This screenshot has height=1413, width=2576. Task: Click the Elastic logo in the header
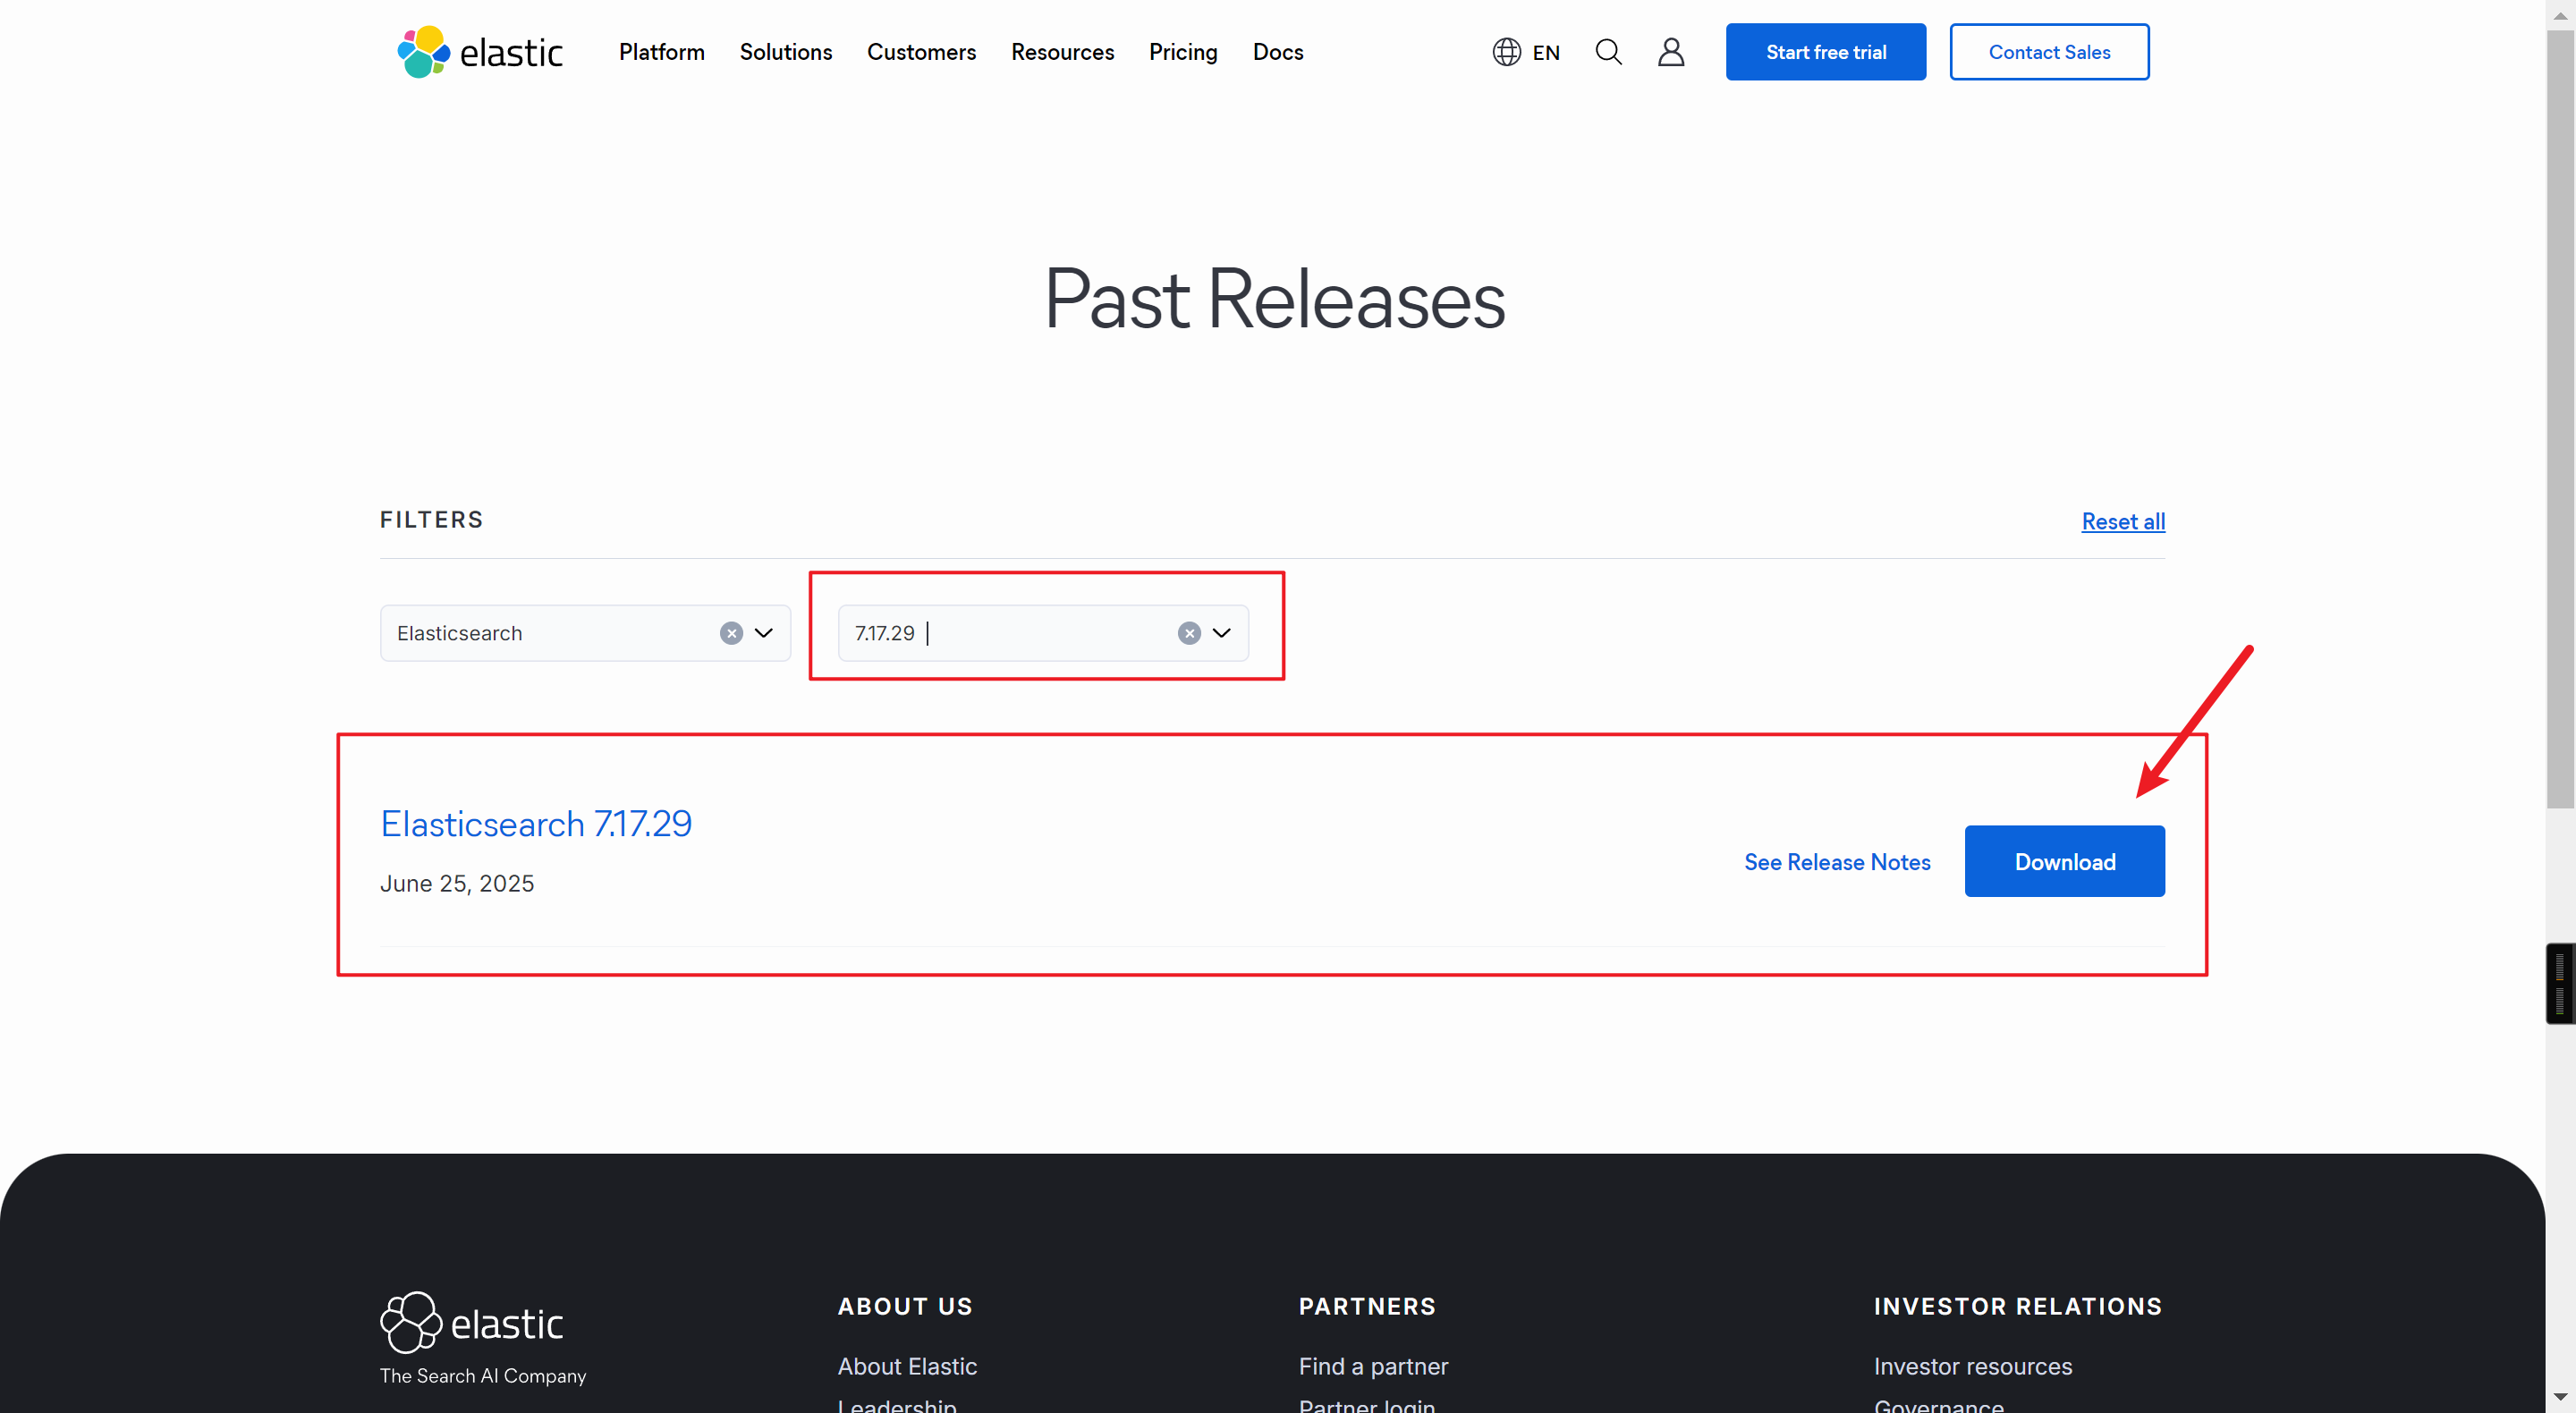click(x=480, y=52)
